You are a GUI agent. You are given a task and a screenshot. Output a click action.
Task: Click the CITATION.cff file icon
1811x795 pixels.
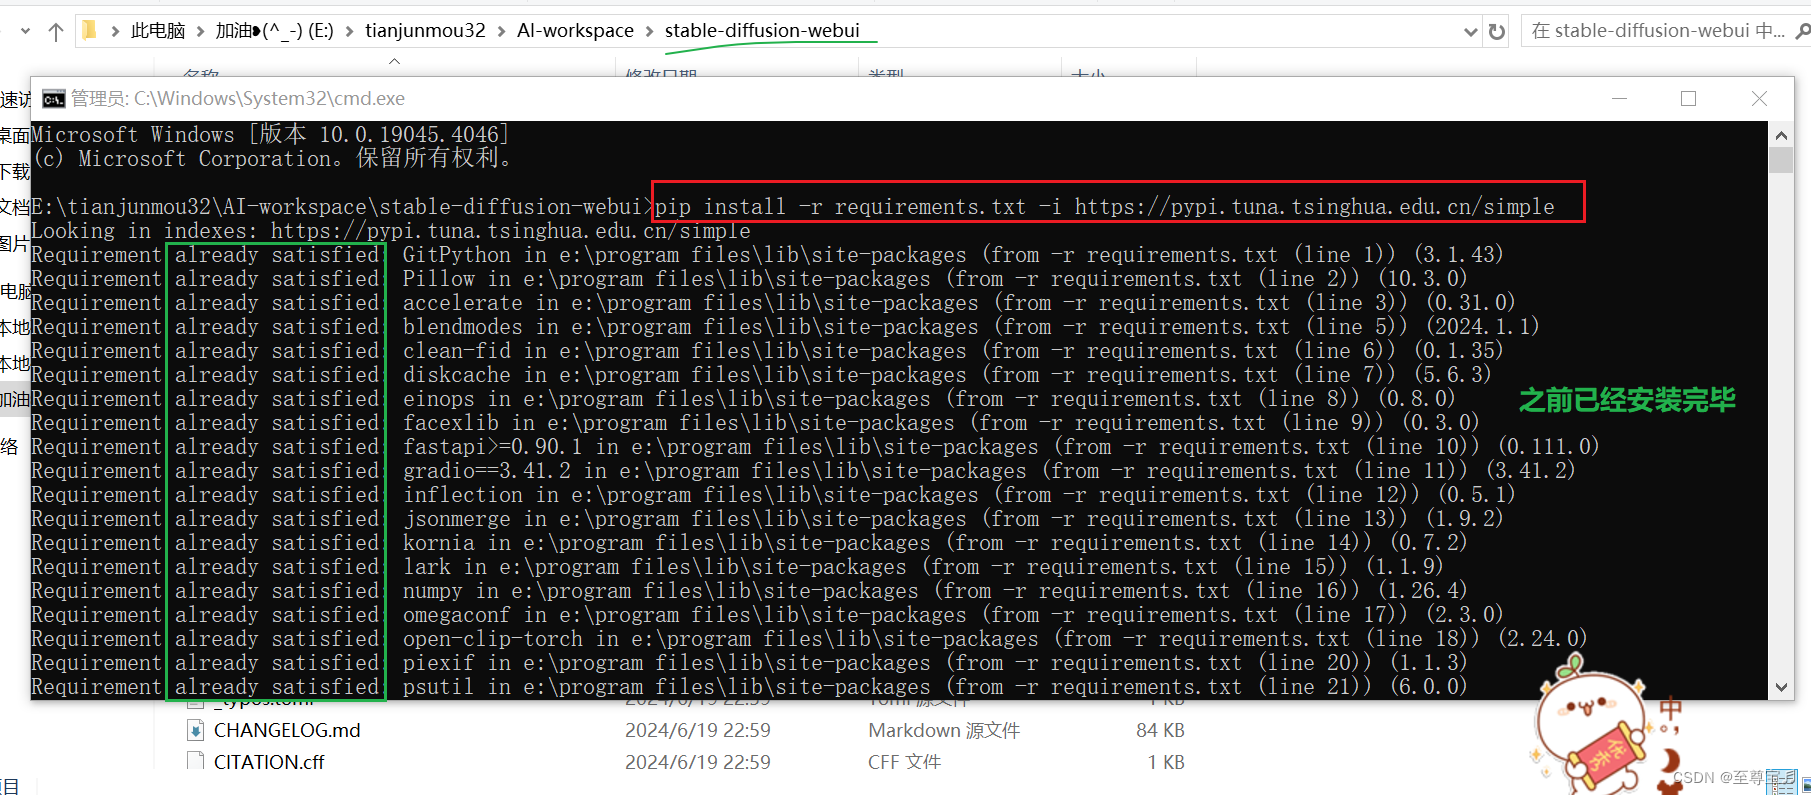[x=196, y=762]
